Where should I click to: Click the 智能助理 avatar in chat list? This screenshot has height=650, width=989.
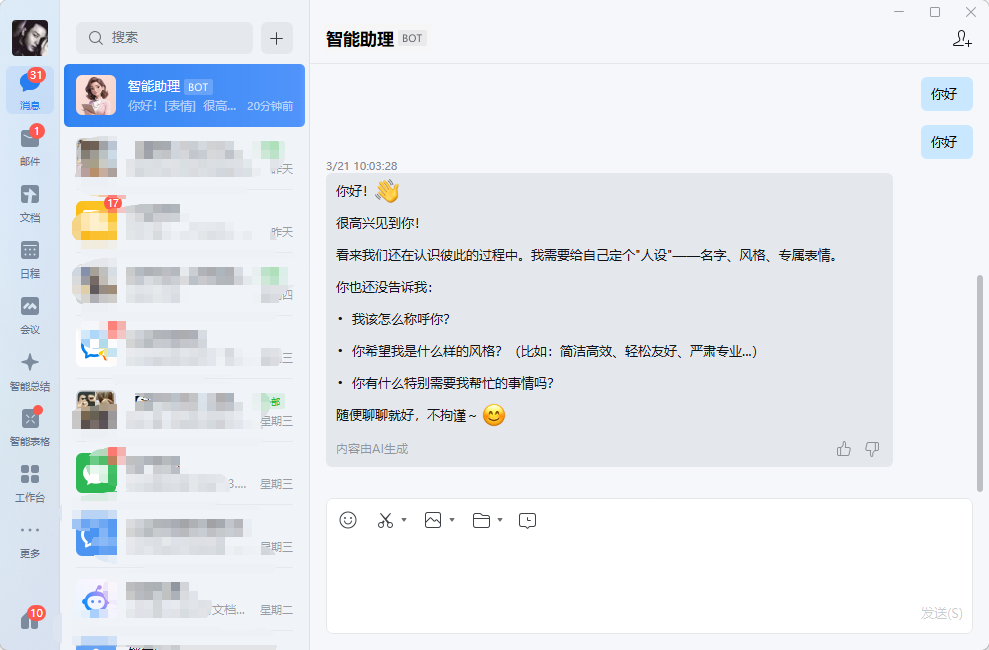click(x=96, y=95)
